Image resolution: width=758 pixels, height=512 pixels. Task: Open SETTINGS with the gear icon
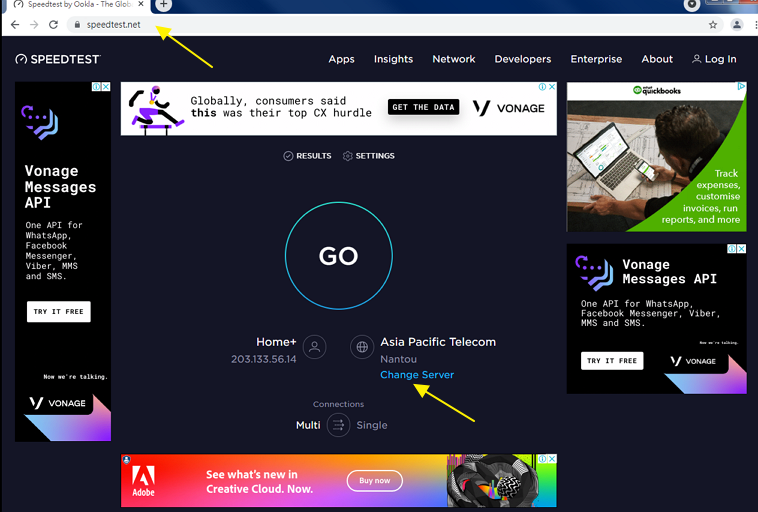click(x=369, y=156)
